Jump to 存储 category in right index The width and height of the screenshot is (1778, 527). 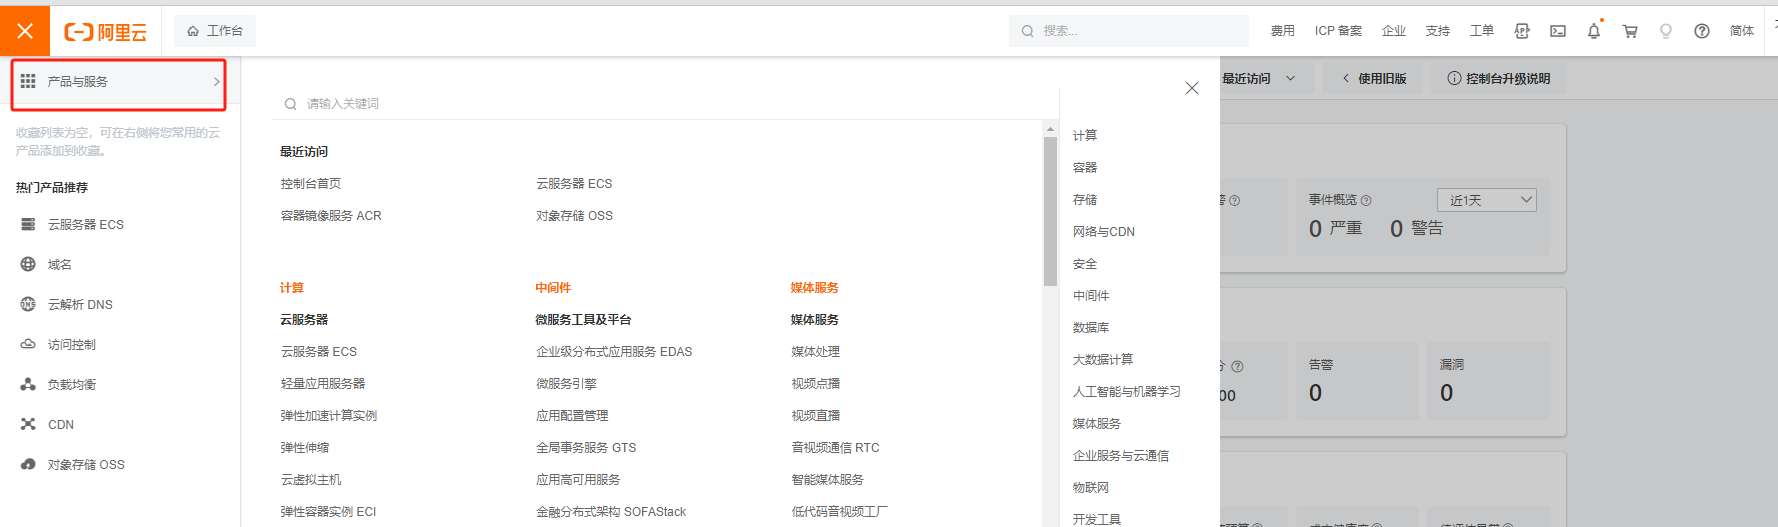[x=1085, y=199]
